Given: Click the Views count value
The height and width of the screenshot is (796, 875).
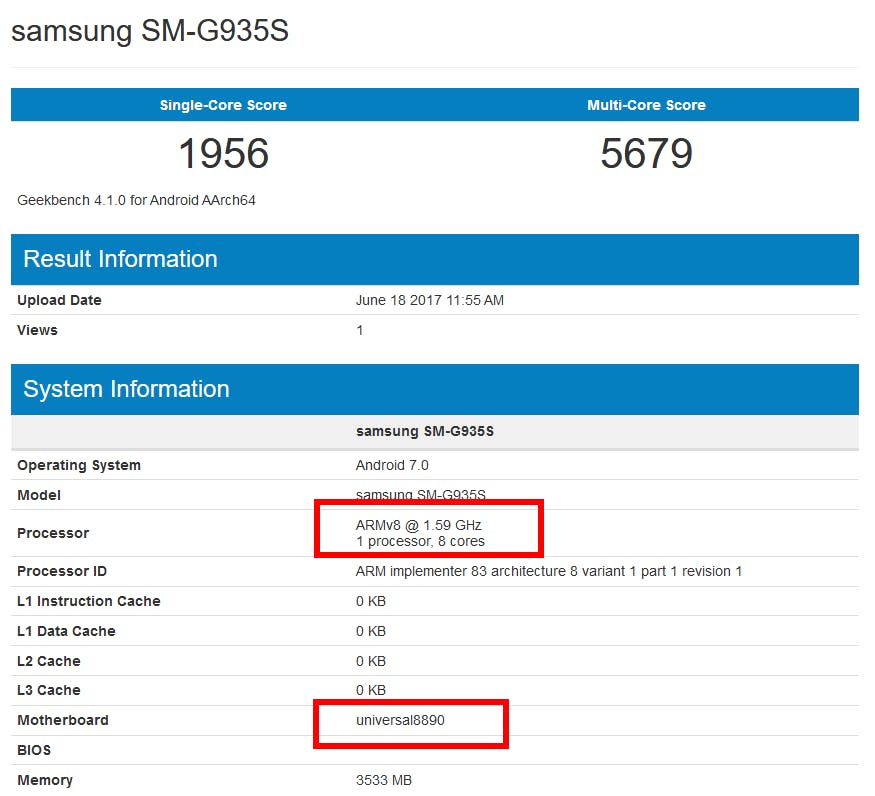Looking at the screenshot, I should (360, 330).
